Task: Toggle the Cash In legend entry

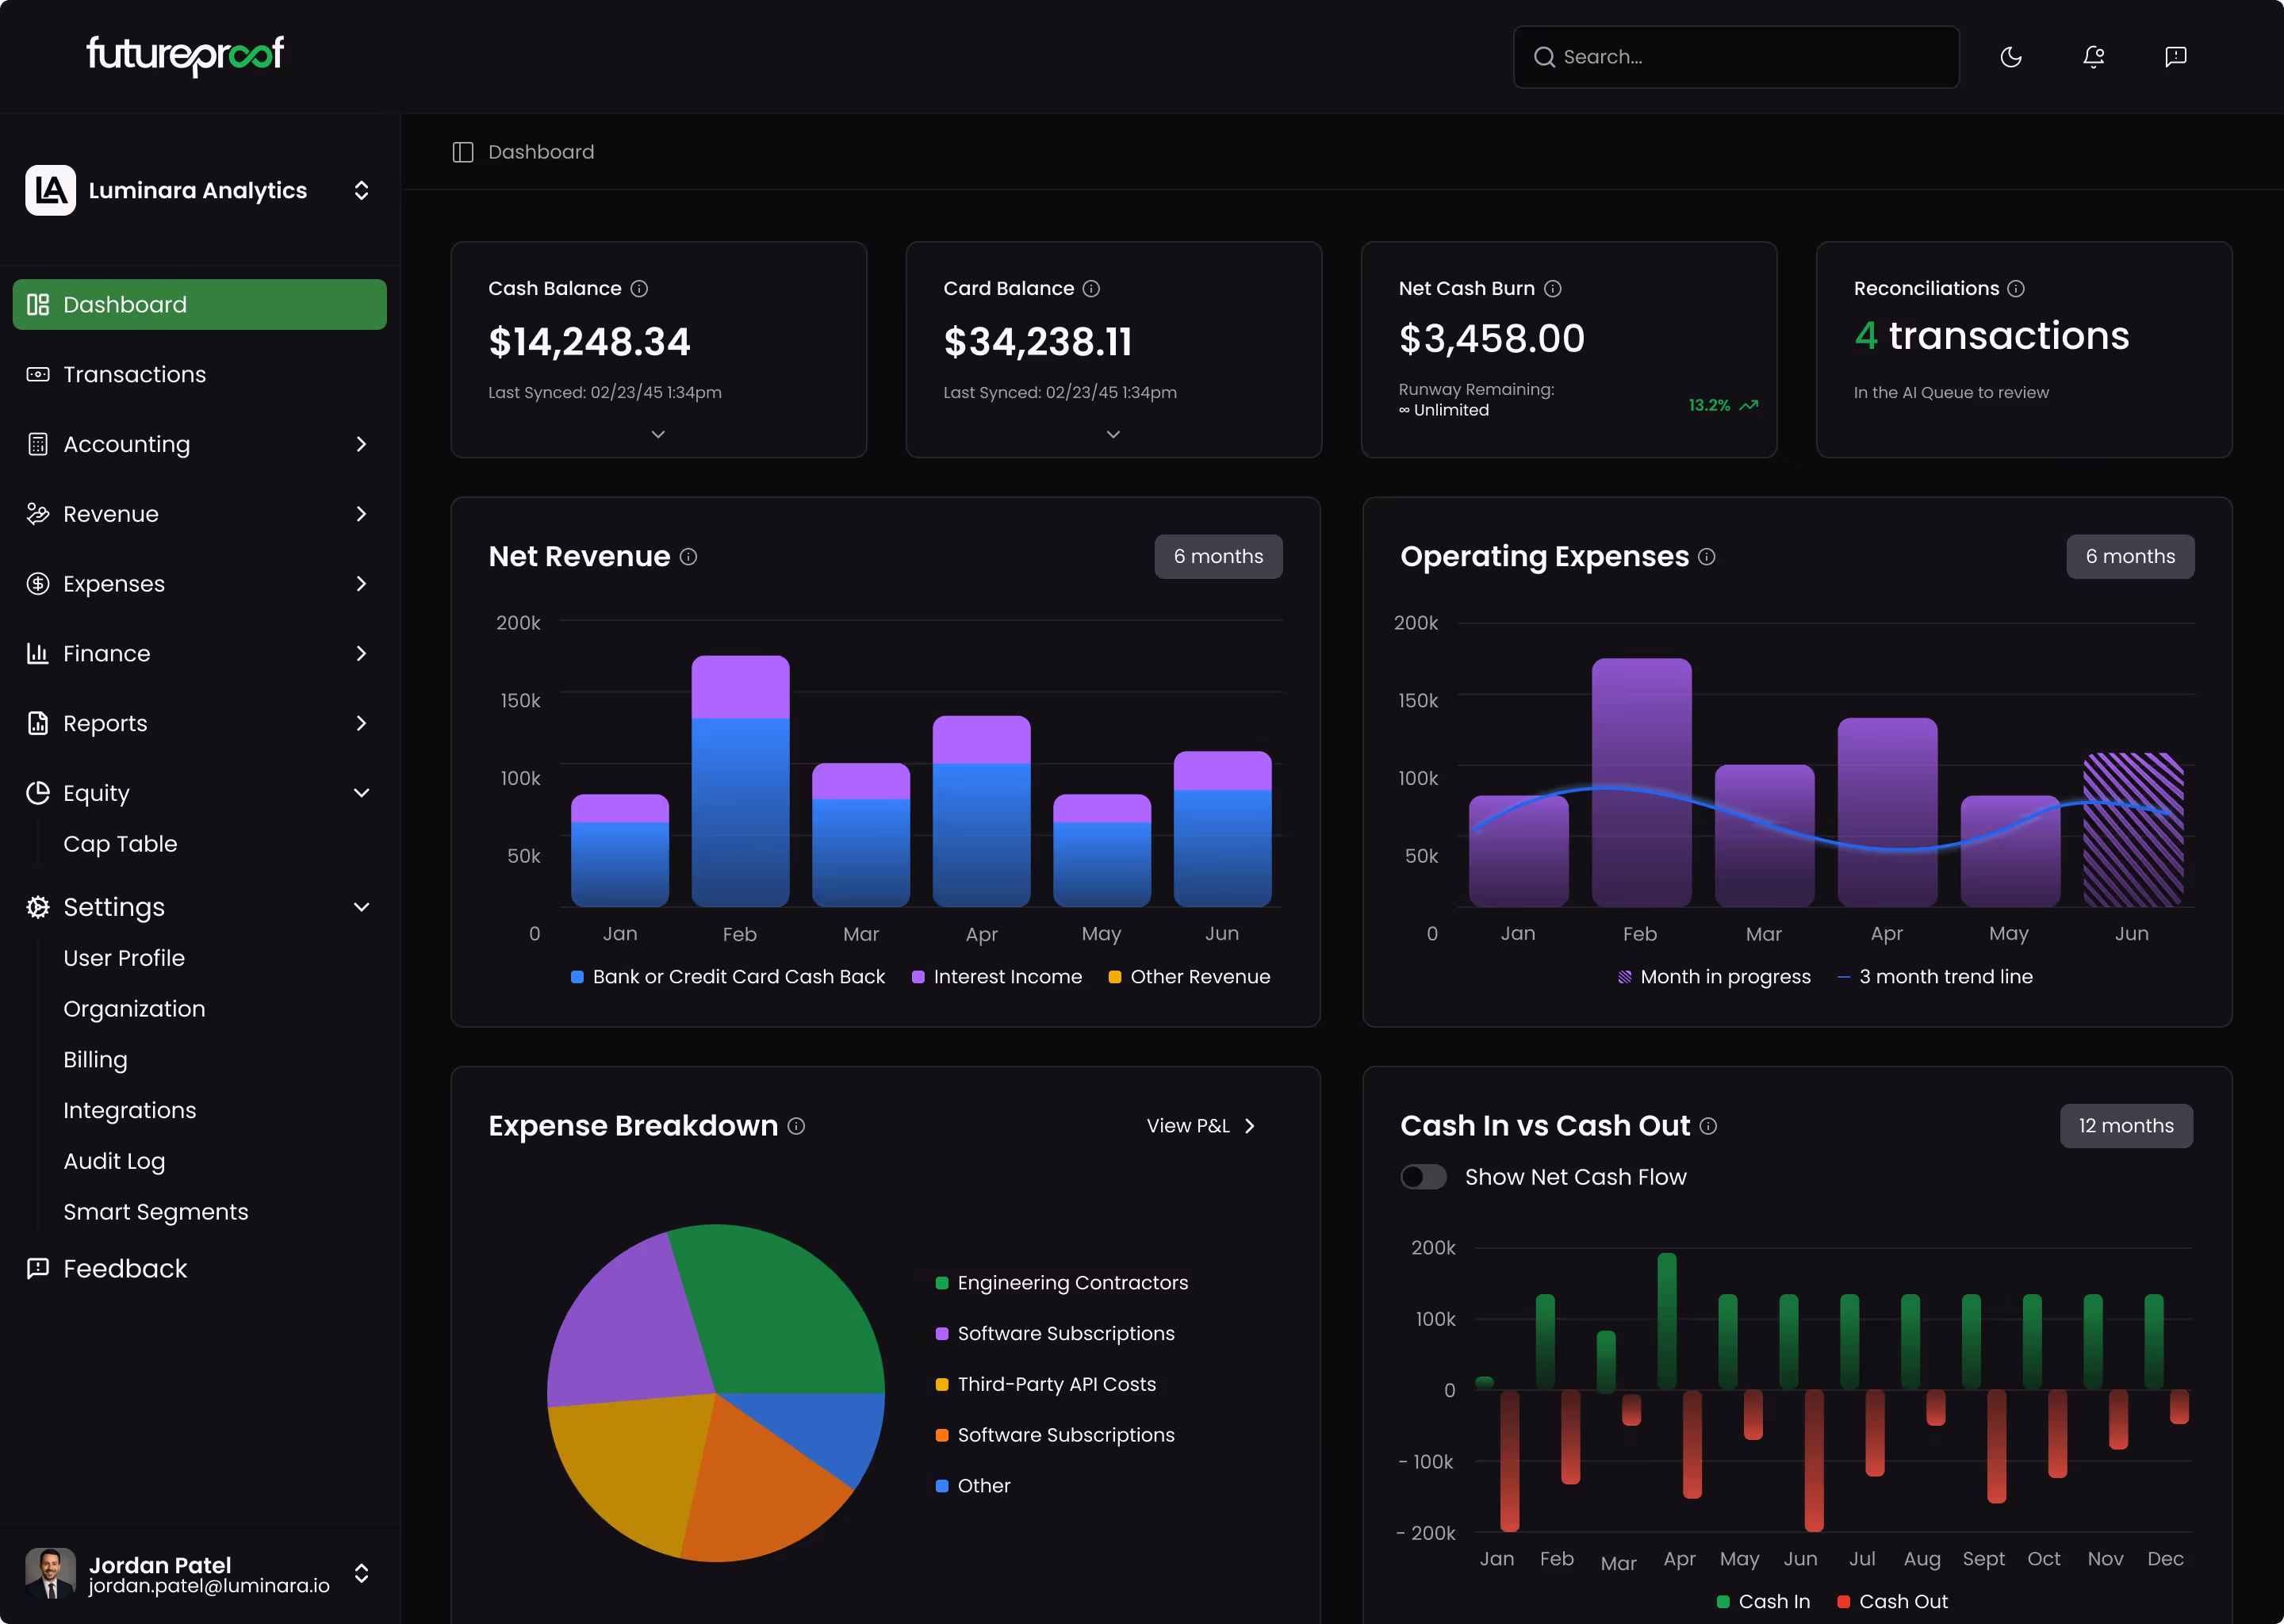Action: click(1765, 1601)
